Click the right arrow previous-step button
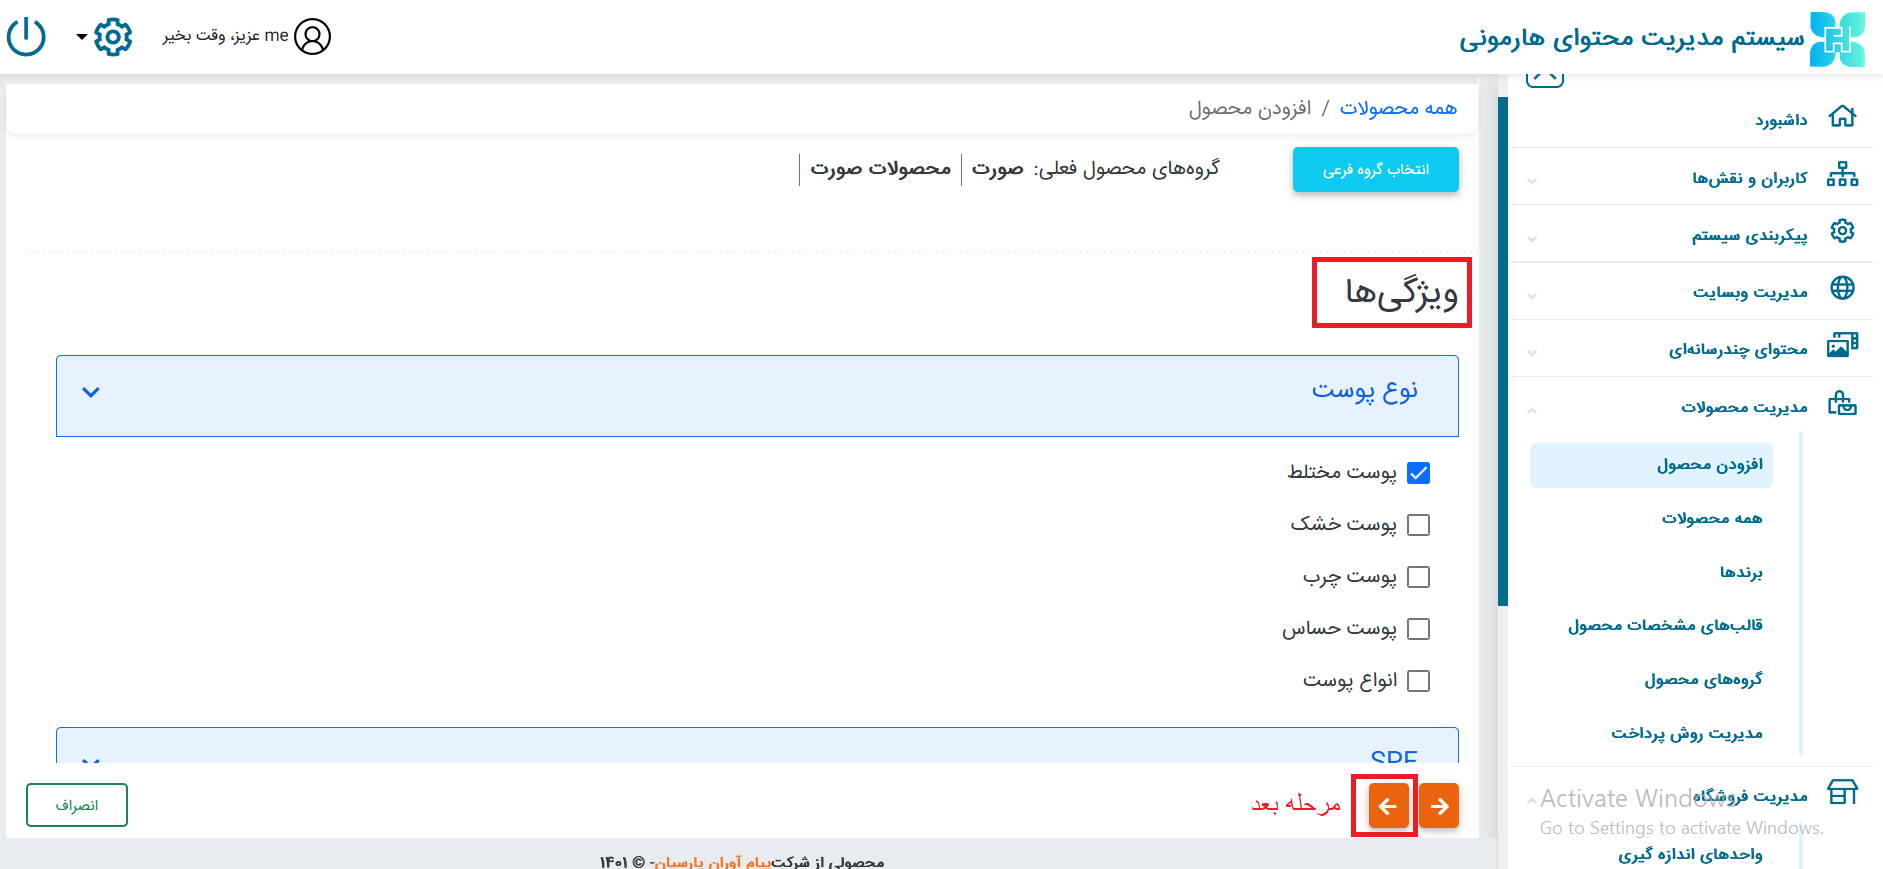Viewport: 1883px width, 869px height. click(1439, 806)
